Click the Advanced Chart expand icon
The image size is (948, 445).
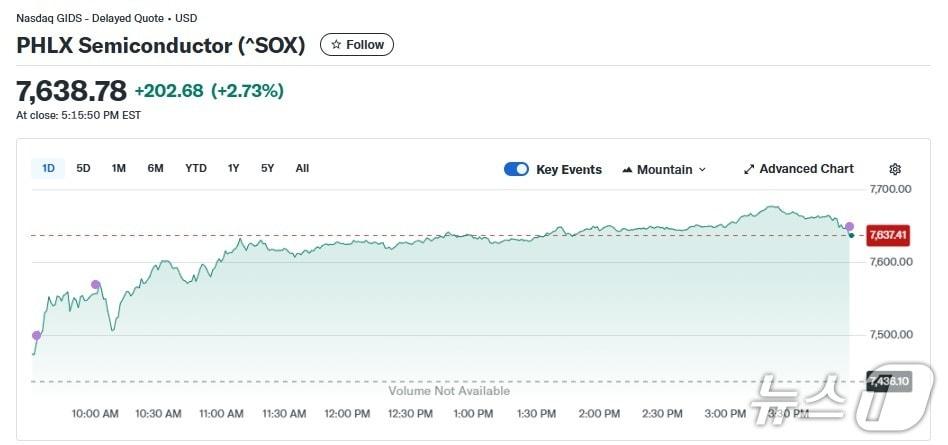pos(749,169)
